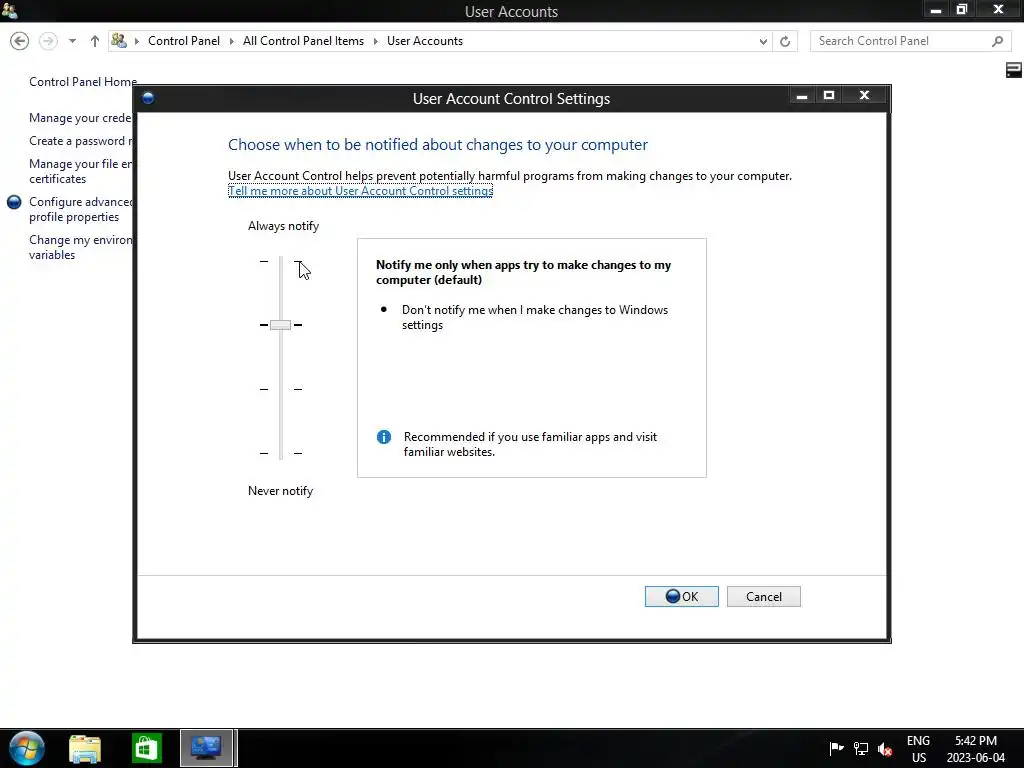The image size is (1024, 768).
Task: Refresh the Control Panel view
Action: tap(785, 41)
